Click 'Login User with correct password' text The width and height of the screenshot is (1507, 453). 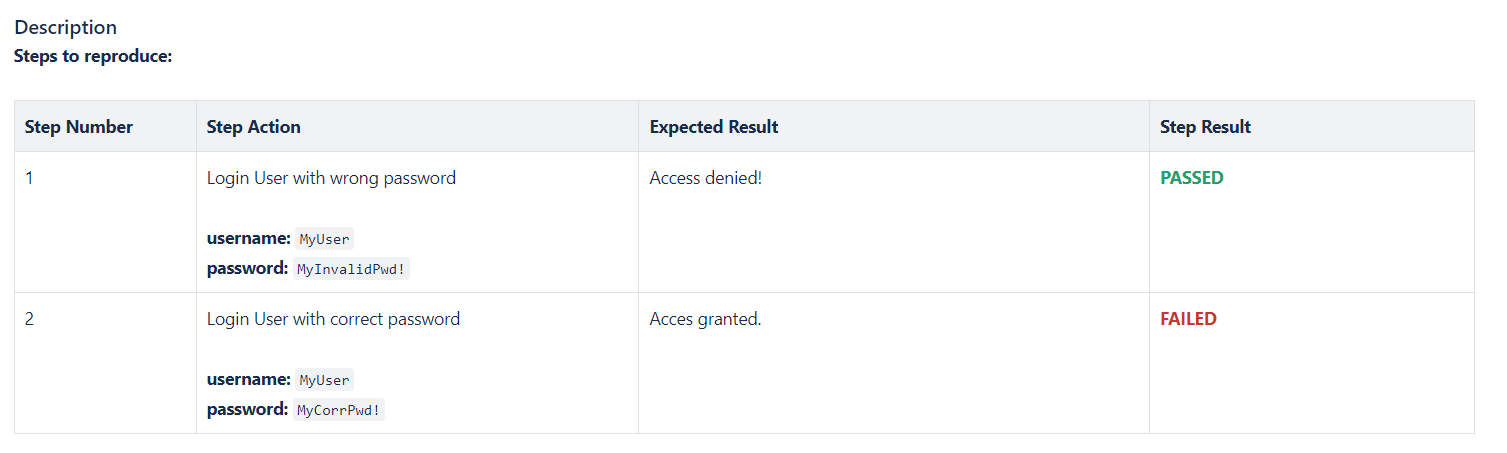333,319
